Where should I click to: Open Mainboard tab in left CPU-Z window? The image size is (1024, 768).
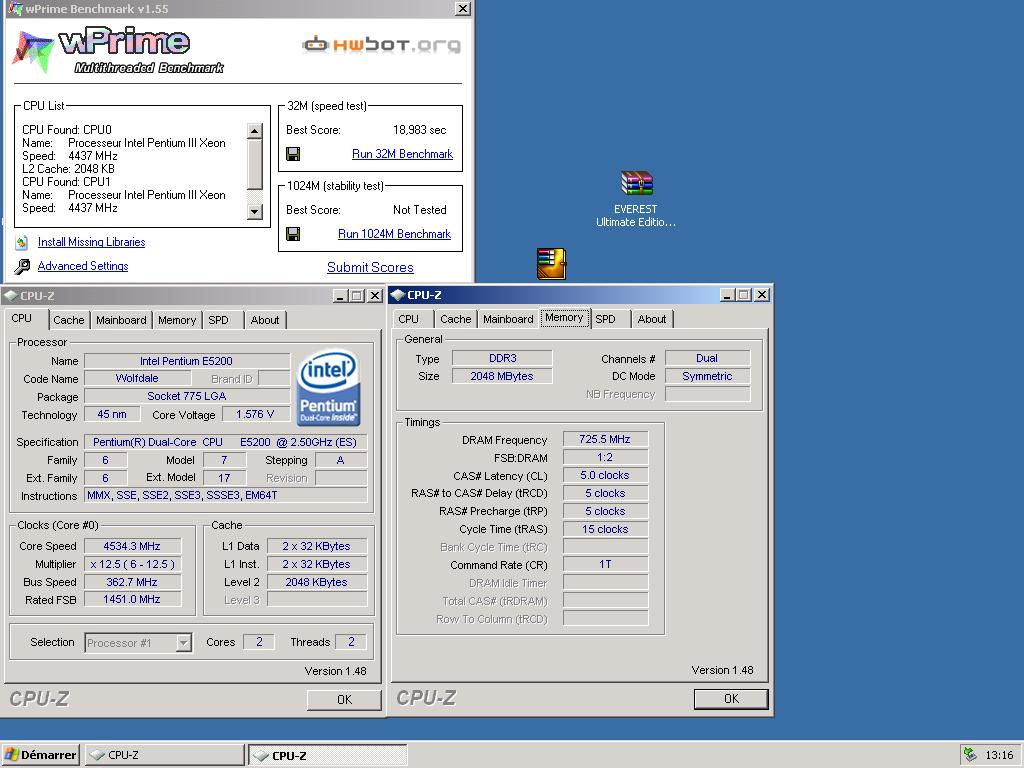(x=121, y=320)
